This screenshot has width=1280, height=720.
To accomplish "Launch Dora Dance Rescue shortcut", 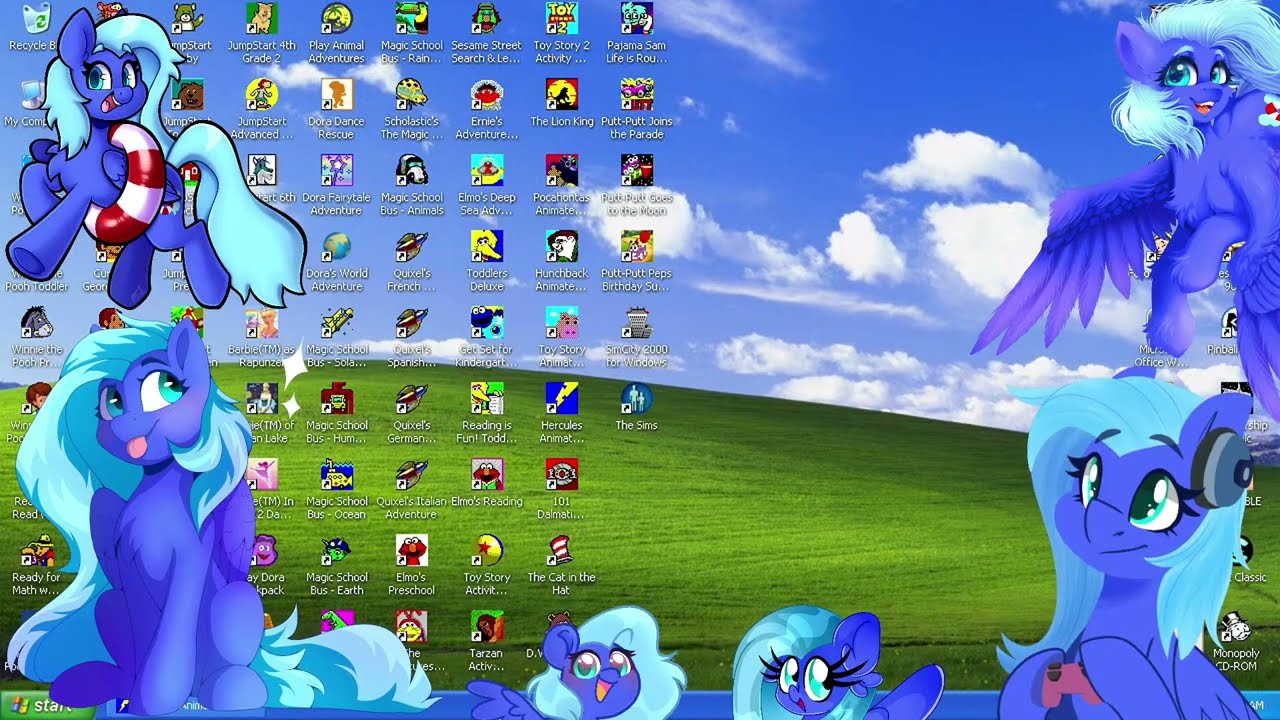I will click(336, 109).
